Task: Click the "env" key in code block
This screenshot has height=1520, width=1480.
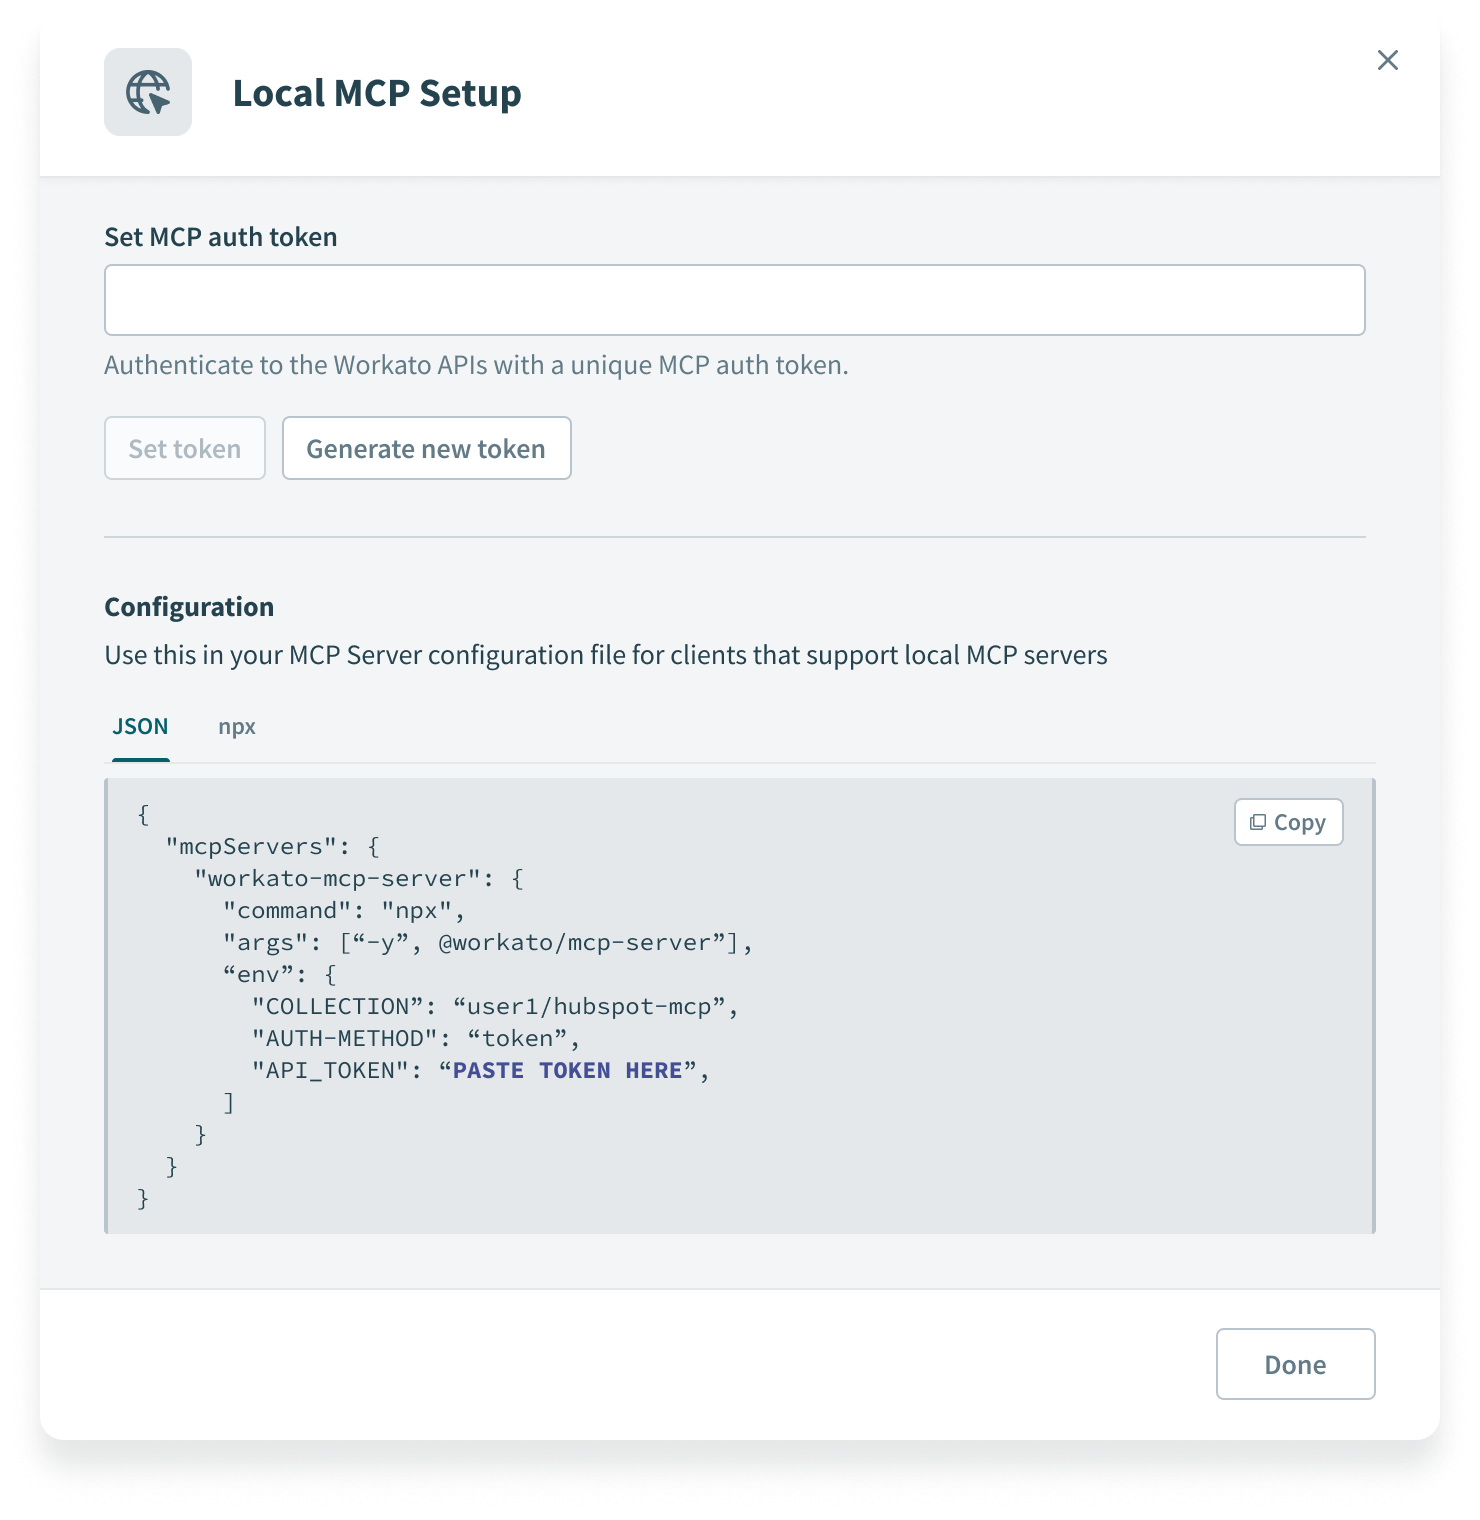Action: click(x=257, y=974)
